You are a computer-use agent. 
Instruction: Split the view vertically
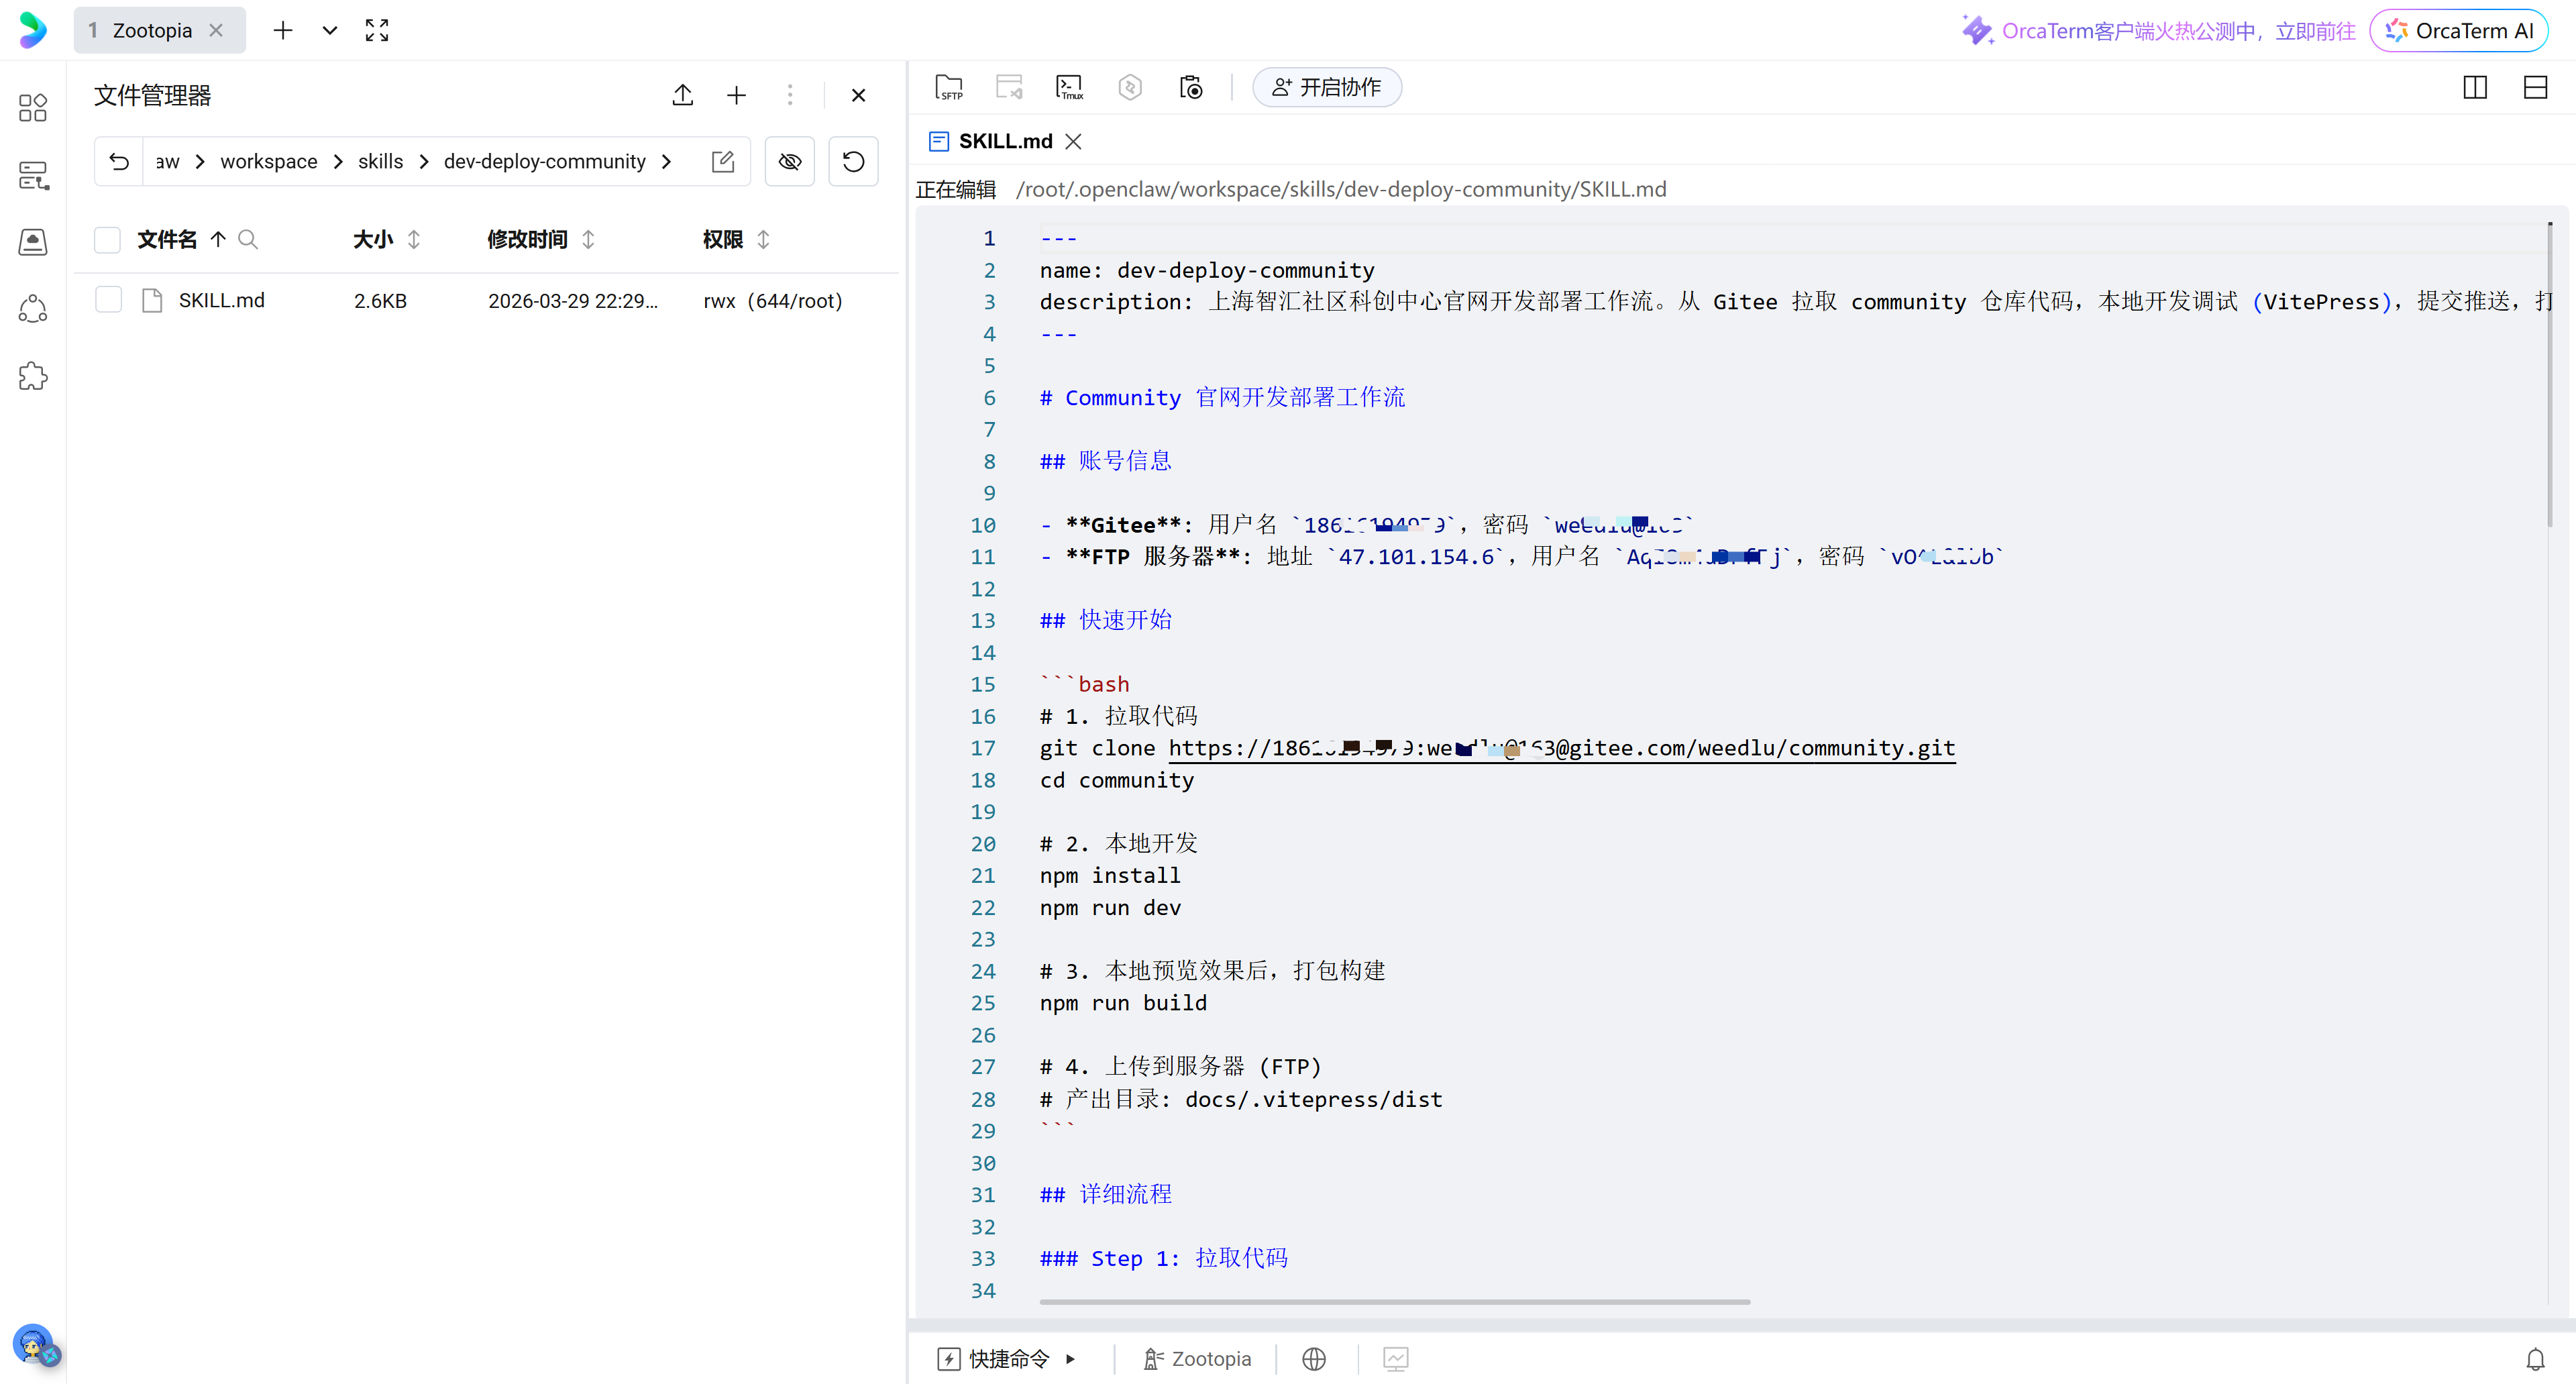2475,87
